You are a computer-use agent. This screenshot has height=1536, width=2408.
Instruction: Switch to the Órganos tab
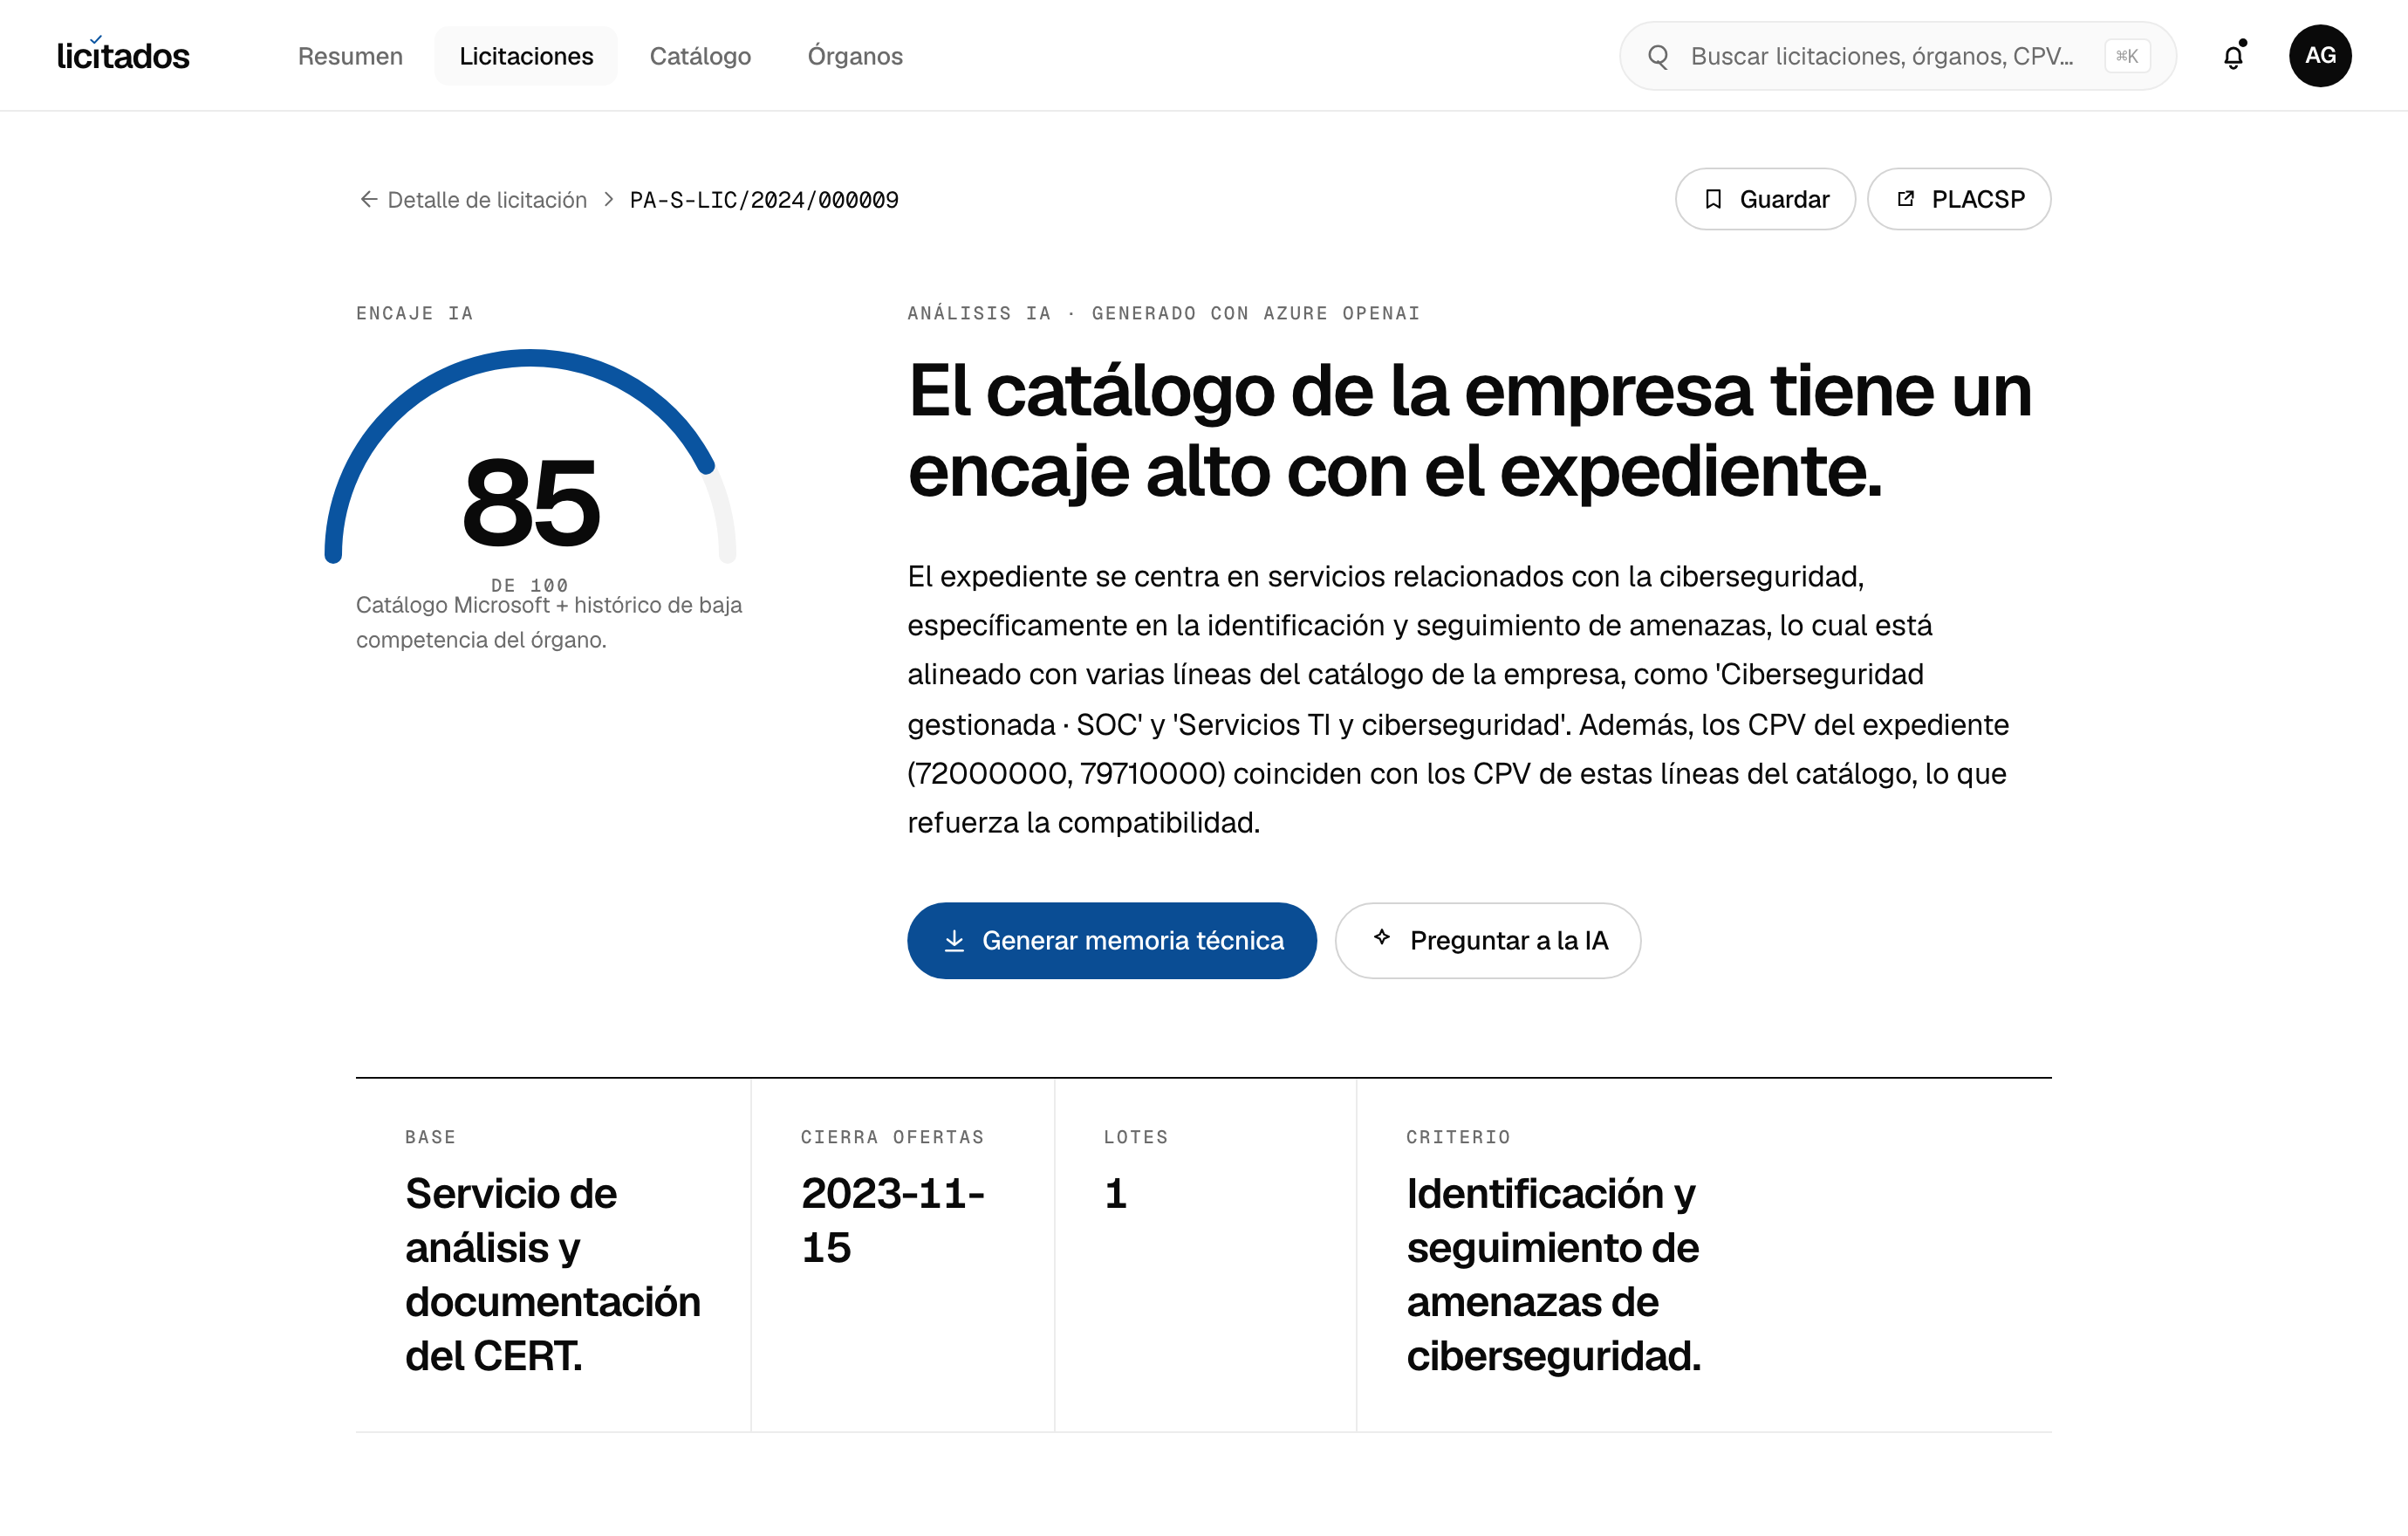(855, 56)
